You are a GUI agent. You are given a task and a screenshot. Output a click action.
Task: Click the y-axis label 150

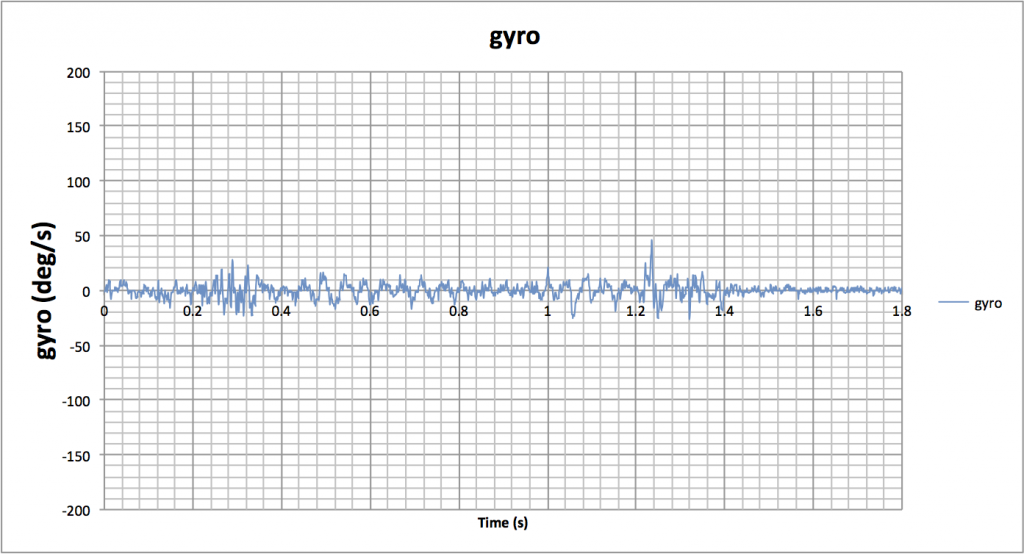(78, 127)
